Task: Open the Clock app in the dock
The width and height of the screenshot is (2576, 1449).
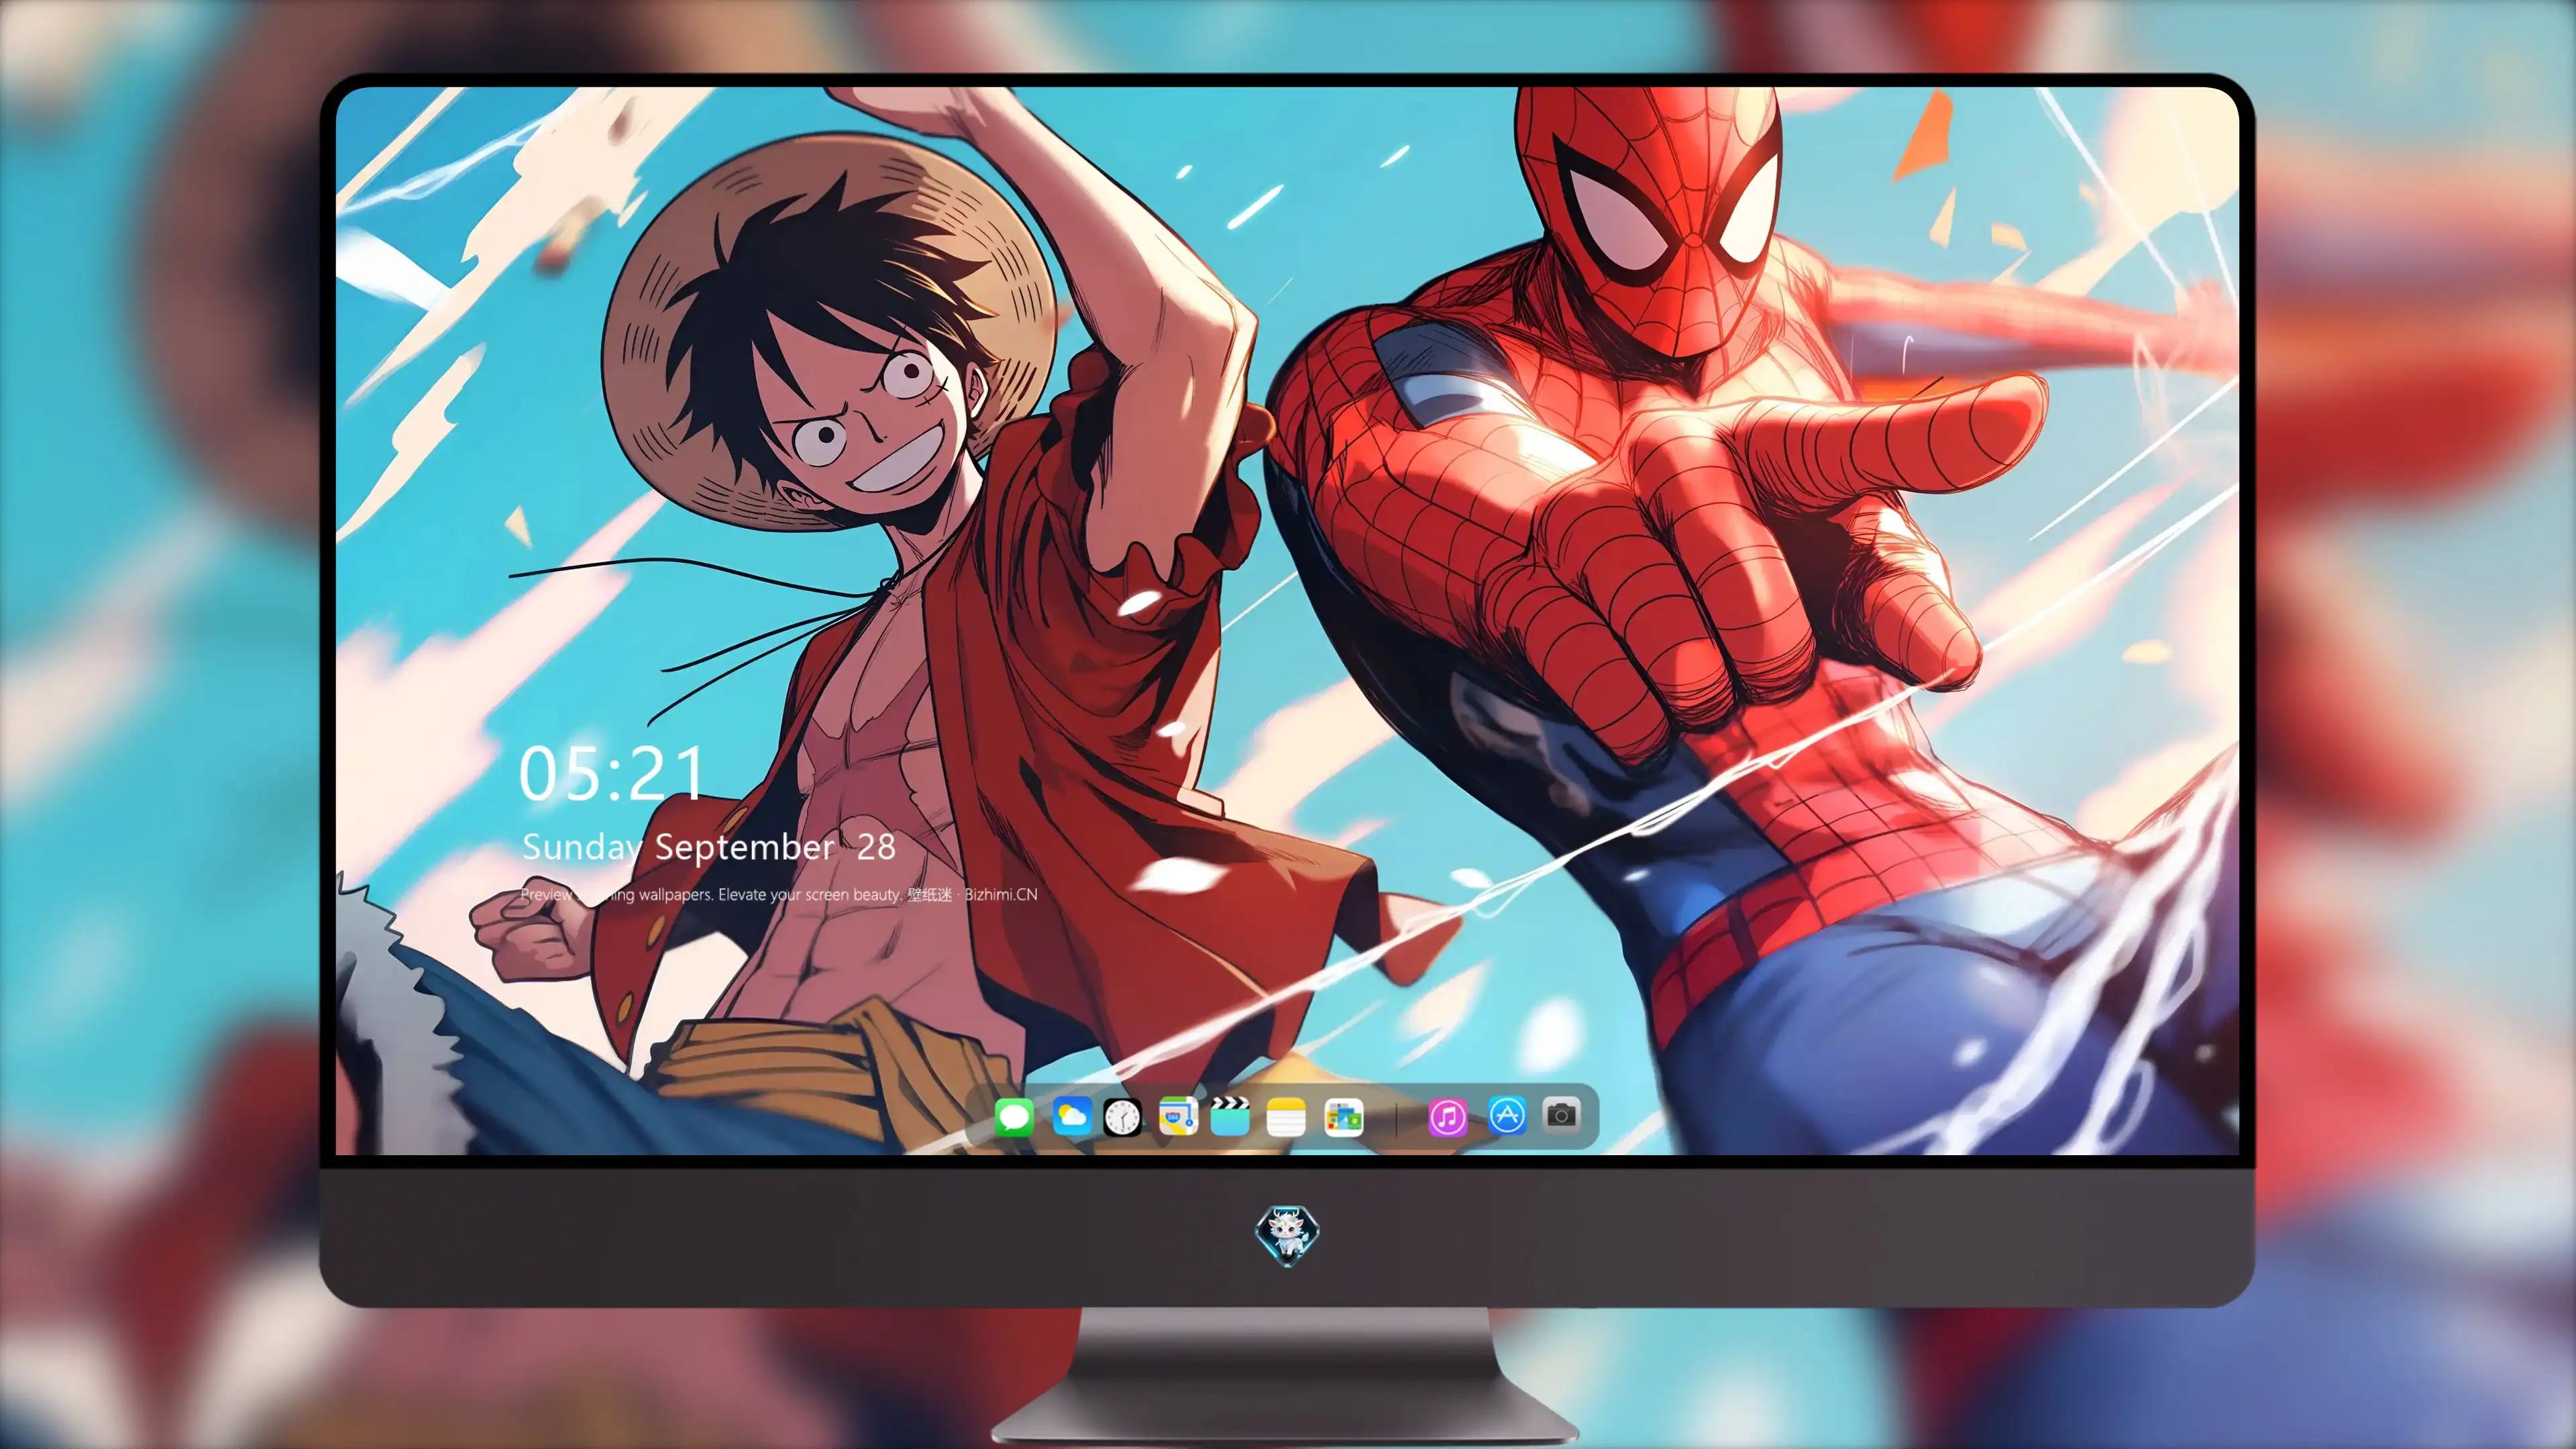Action: tap(1122, 1116)
